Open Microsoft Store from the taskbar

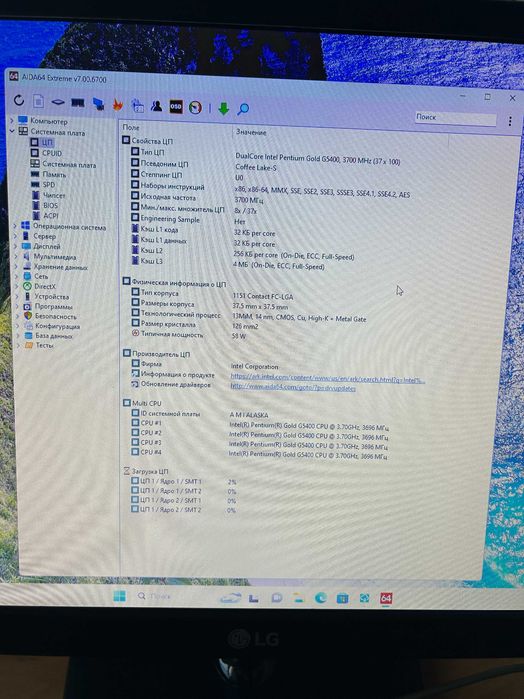[x=342, y=598]
